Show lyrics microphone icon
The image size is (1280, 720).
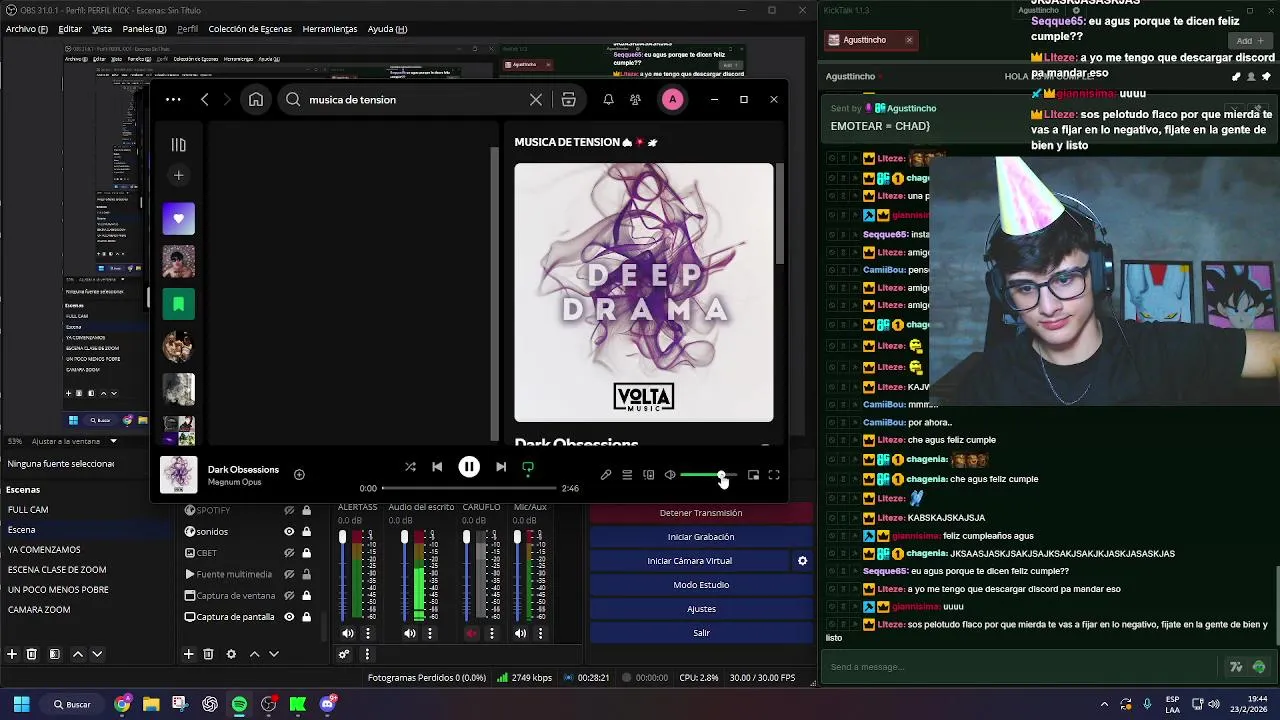coord(606,475)
